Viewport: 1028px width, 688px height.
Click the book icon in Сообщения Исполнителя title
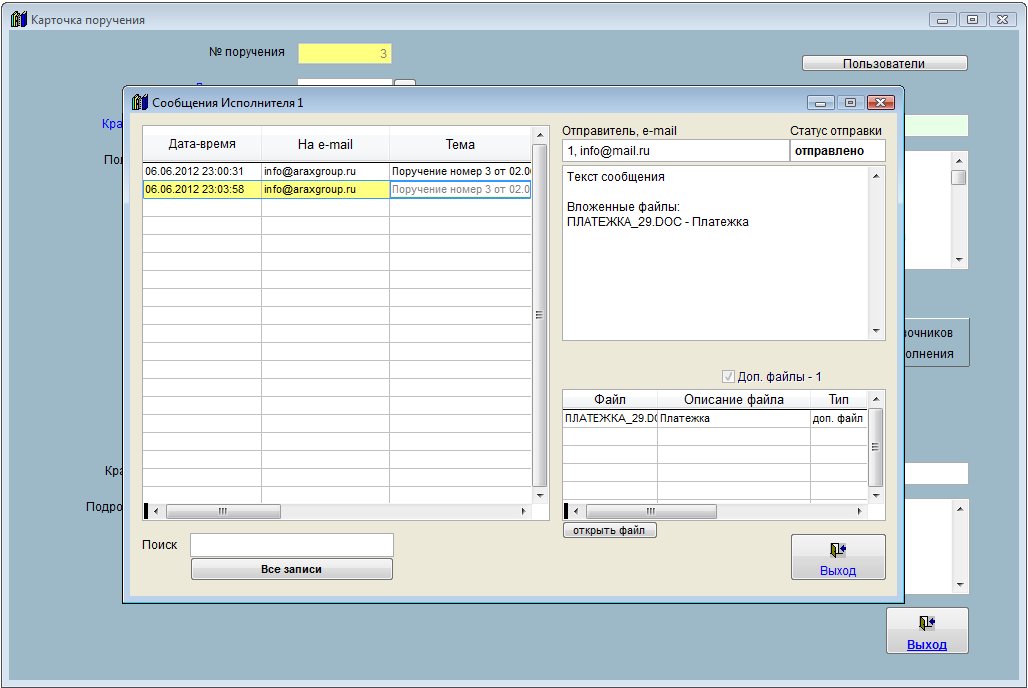140,102
